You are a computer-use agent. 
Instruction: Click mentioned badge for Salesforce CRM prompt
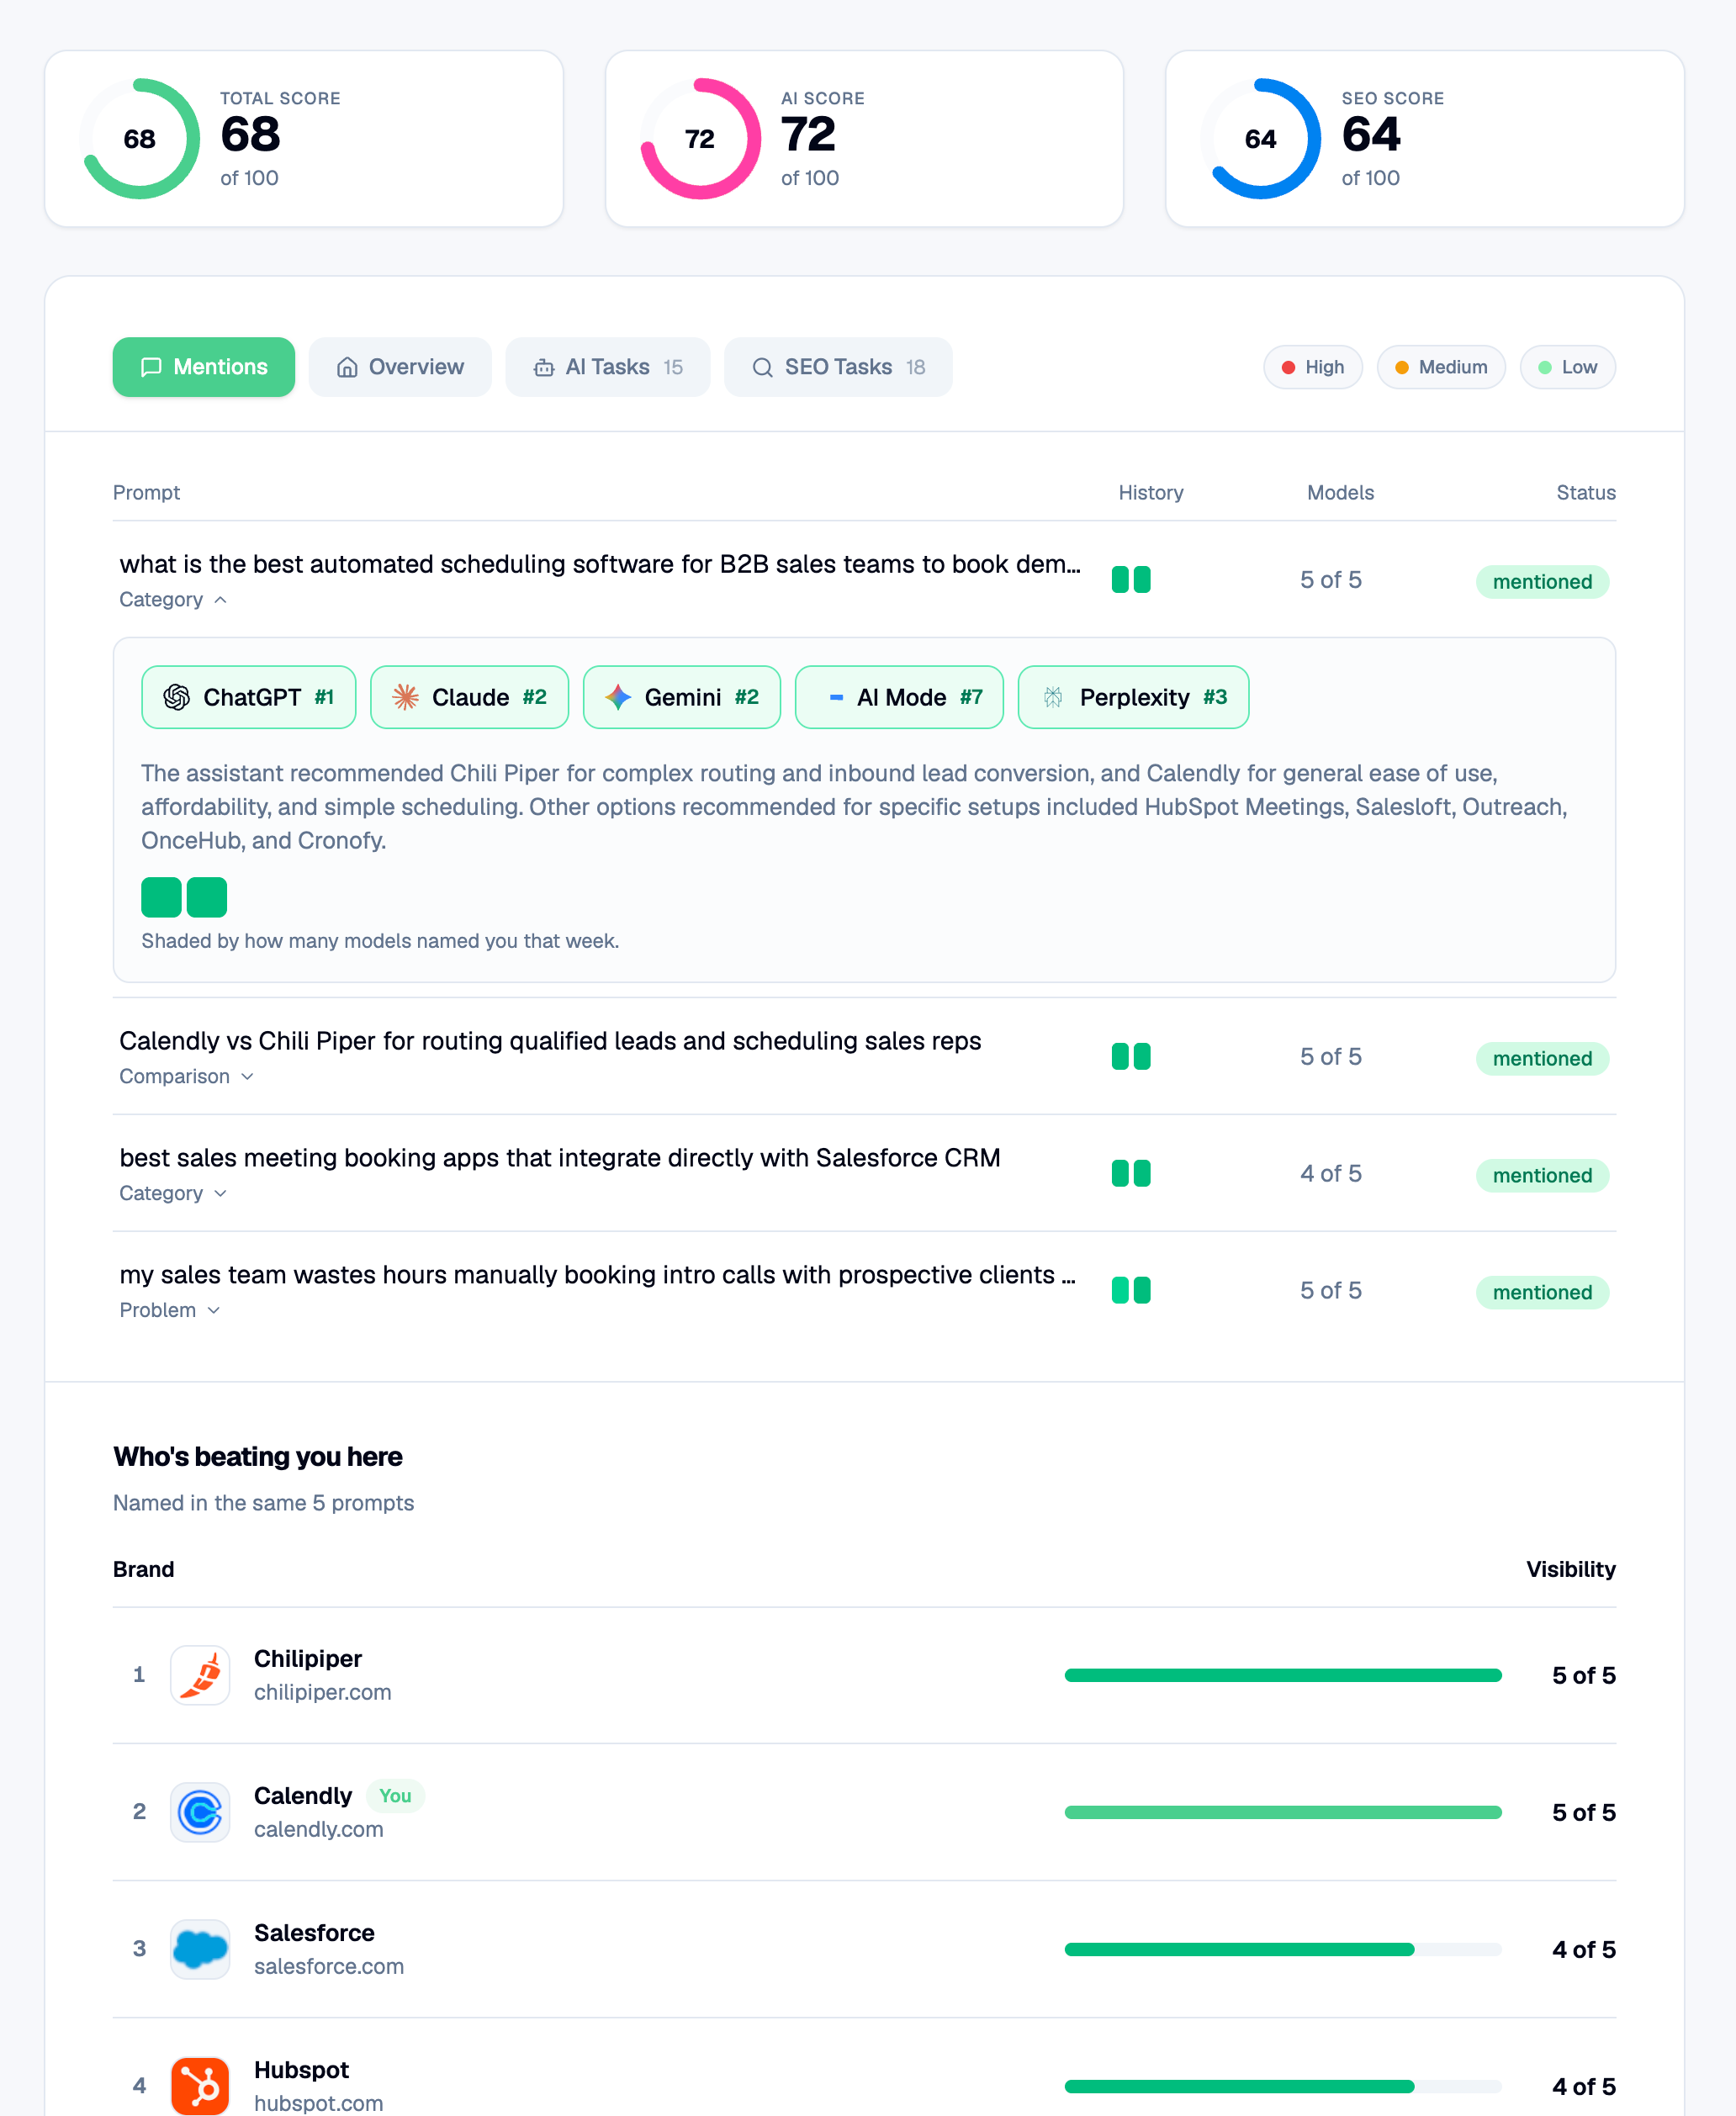pos(1542,1175)
